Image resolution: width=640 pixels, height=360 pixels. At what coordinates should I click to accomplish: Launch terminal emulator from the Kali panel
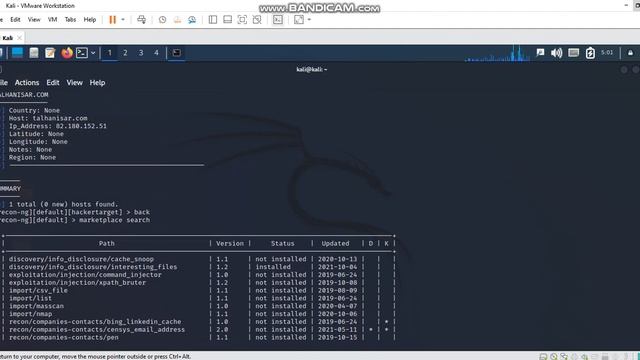click(x=82, y=53)
